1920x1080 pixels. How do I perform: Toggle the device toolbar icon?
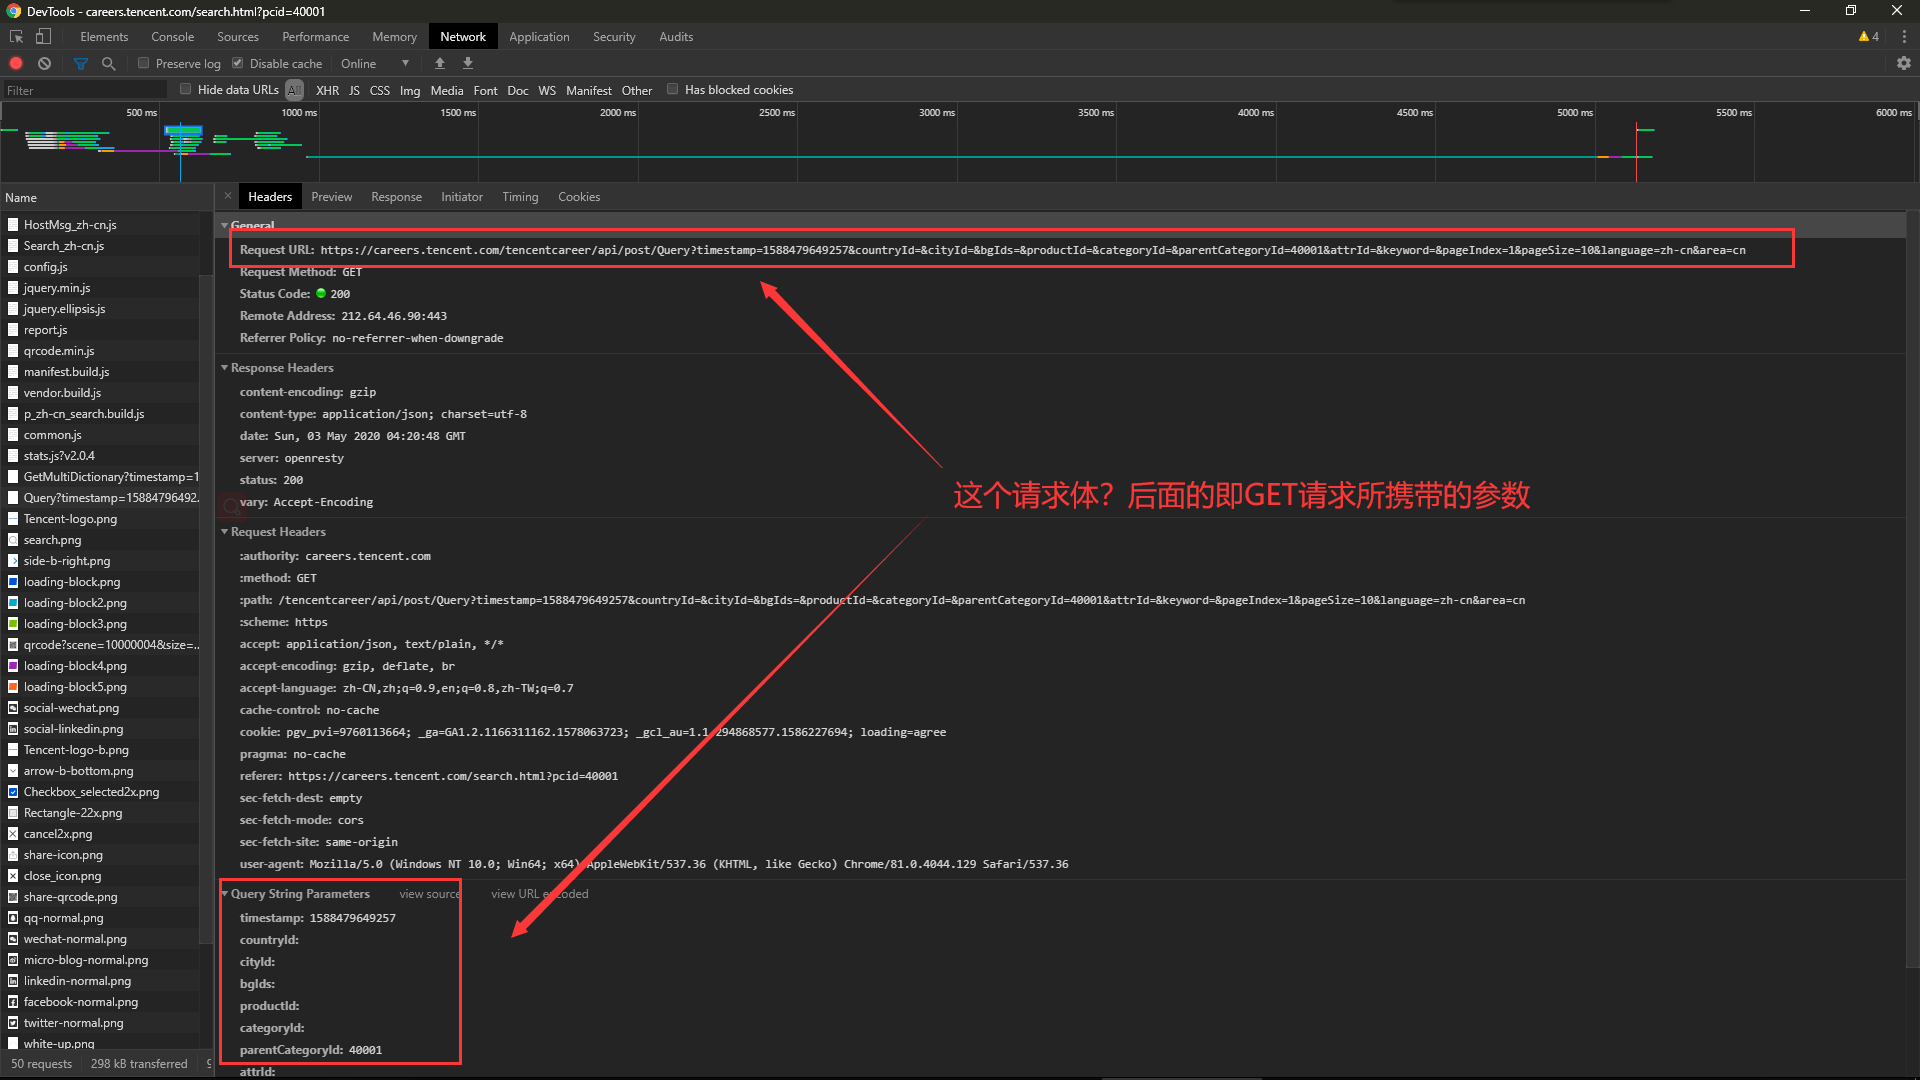click(43, 37)
